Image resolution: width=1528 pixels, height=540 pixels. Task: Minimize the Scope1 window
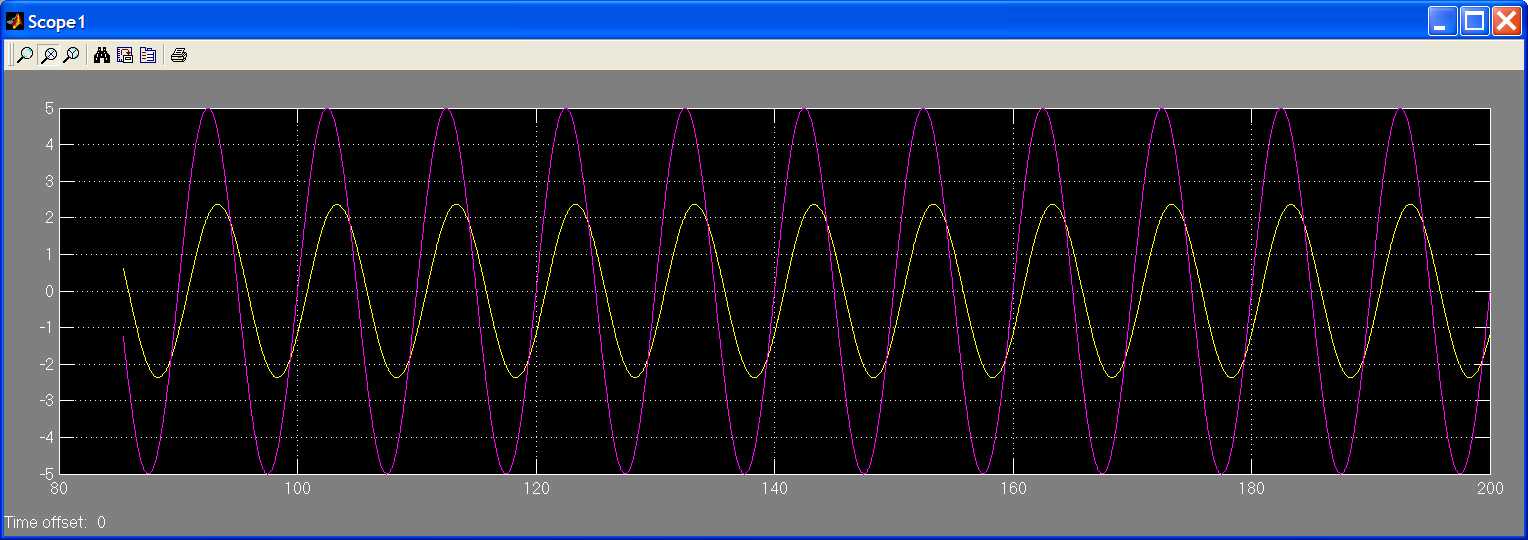click(x=1442, y=21)
